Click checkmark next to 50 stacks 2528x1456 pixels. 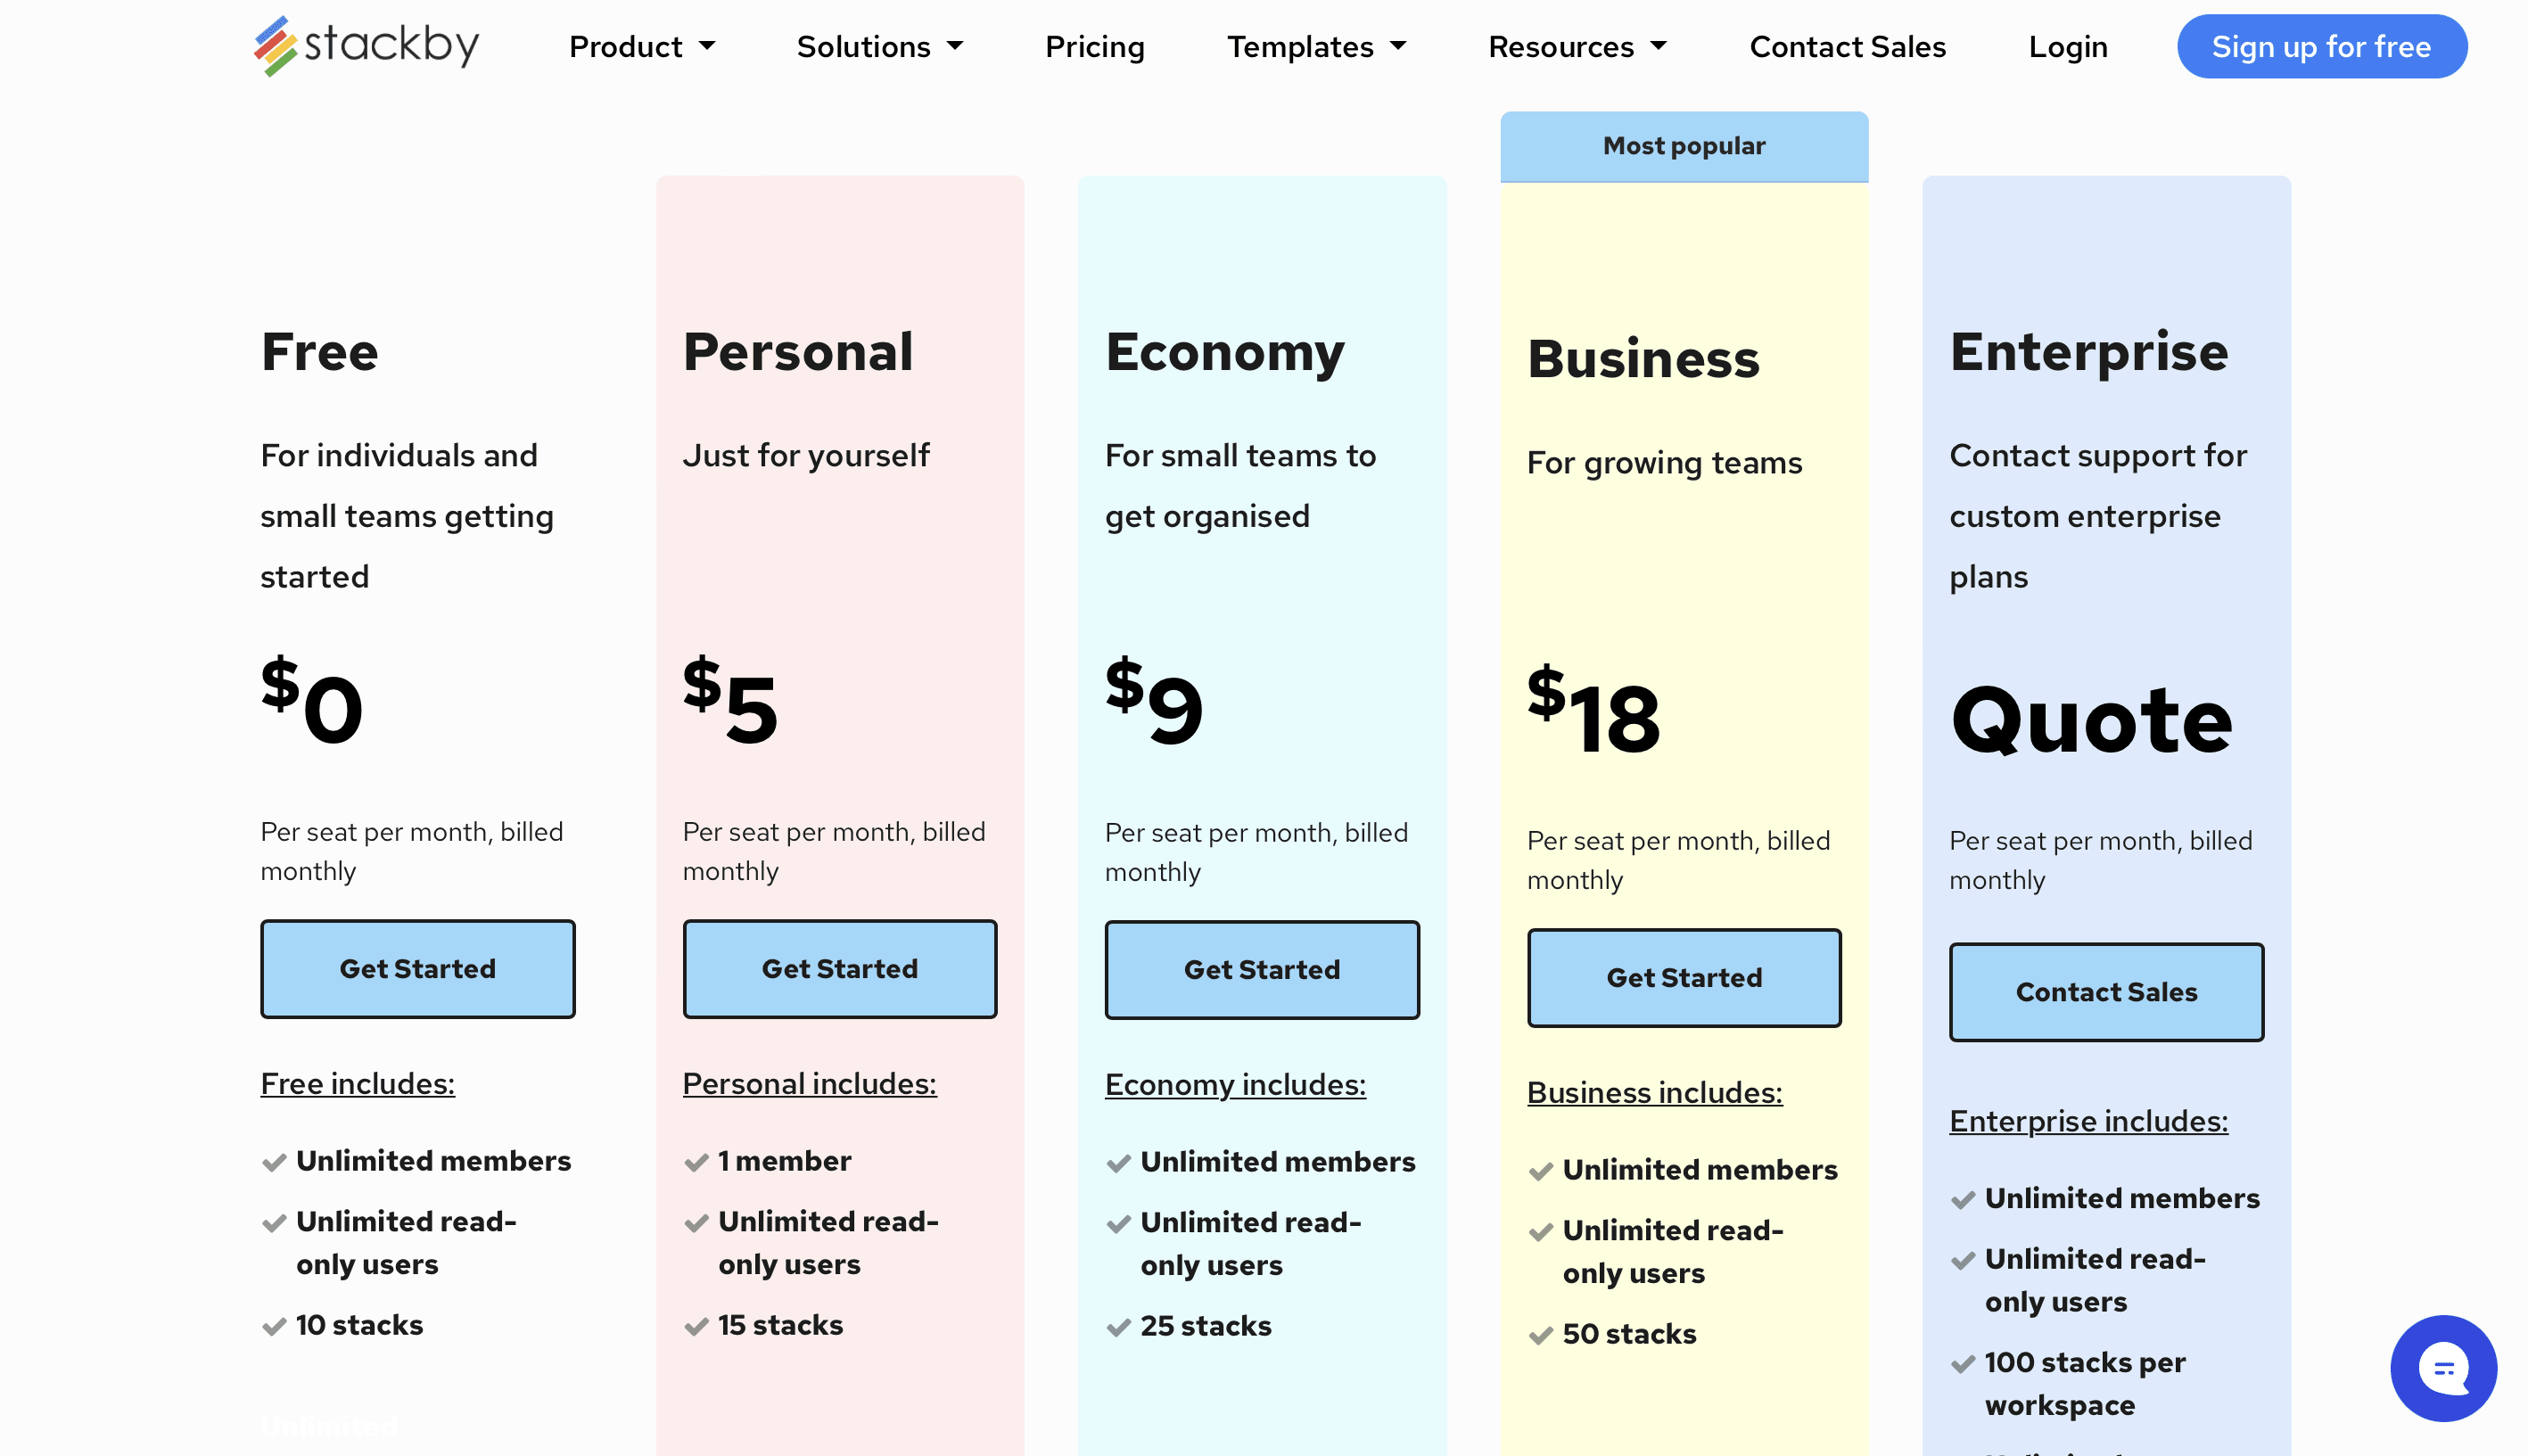(1540, 1336)
